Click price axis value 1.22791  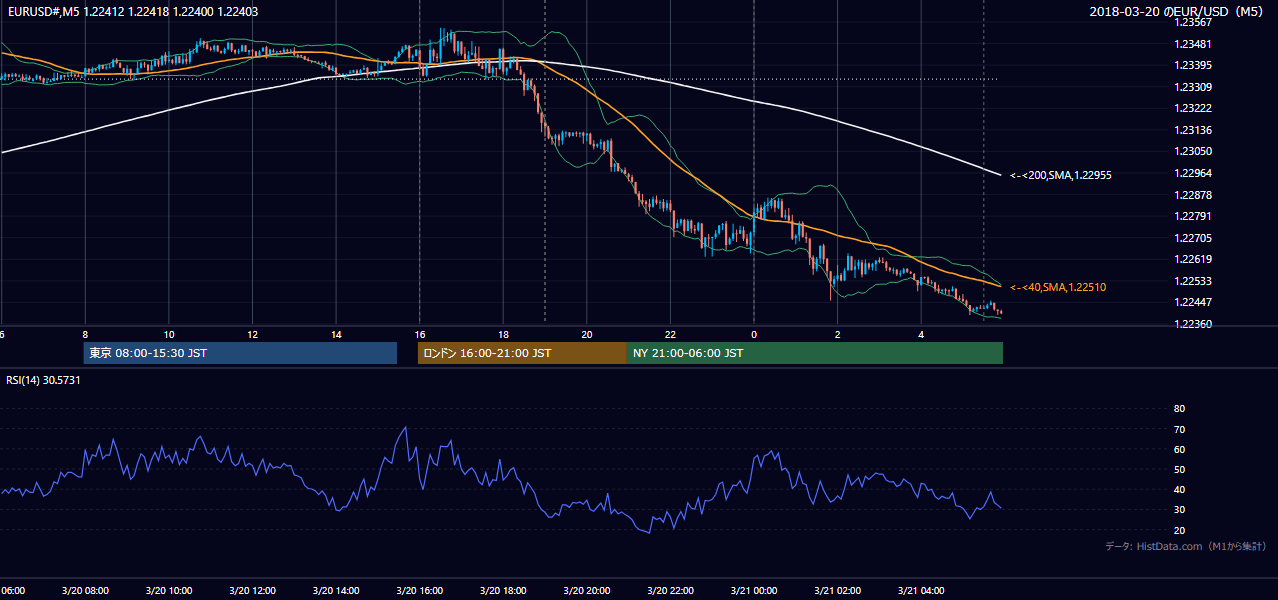[x=1193, y=216]
